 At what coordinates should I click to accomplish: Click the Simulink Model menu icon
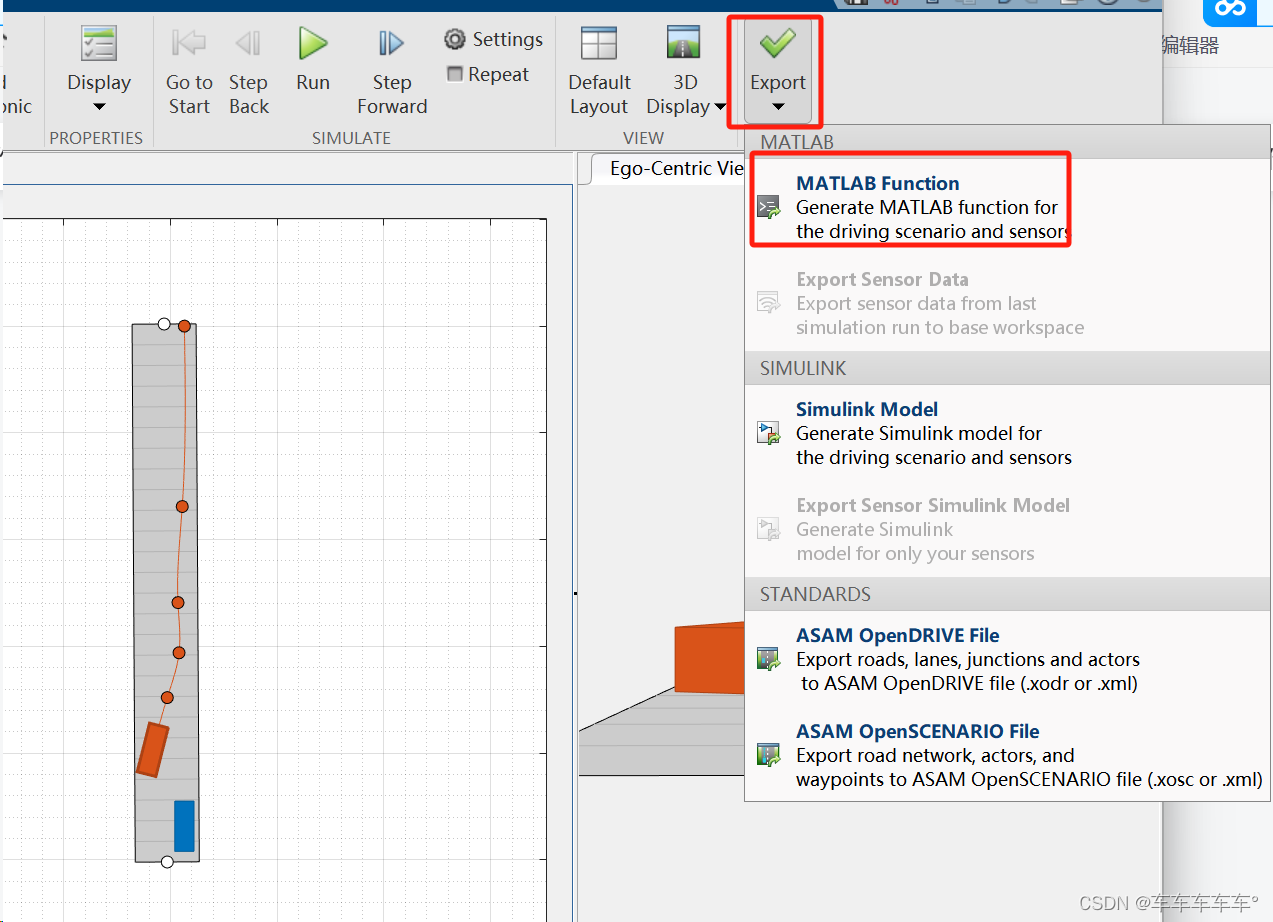click(768, 433)
